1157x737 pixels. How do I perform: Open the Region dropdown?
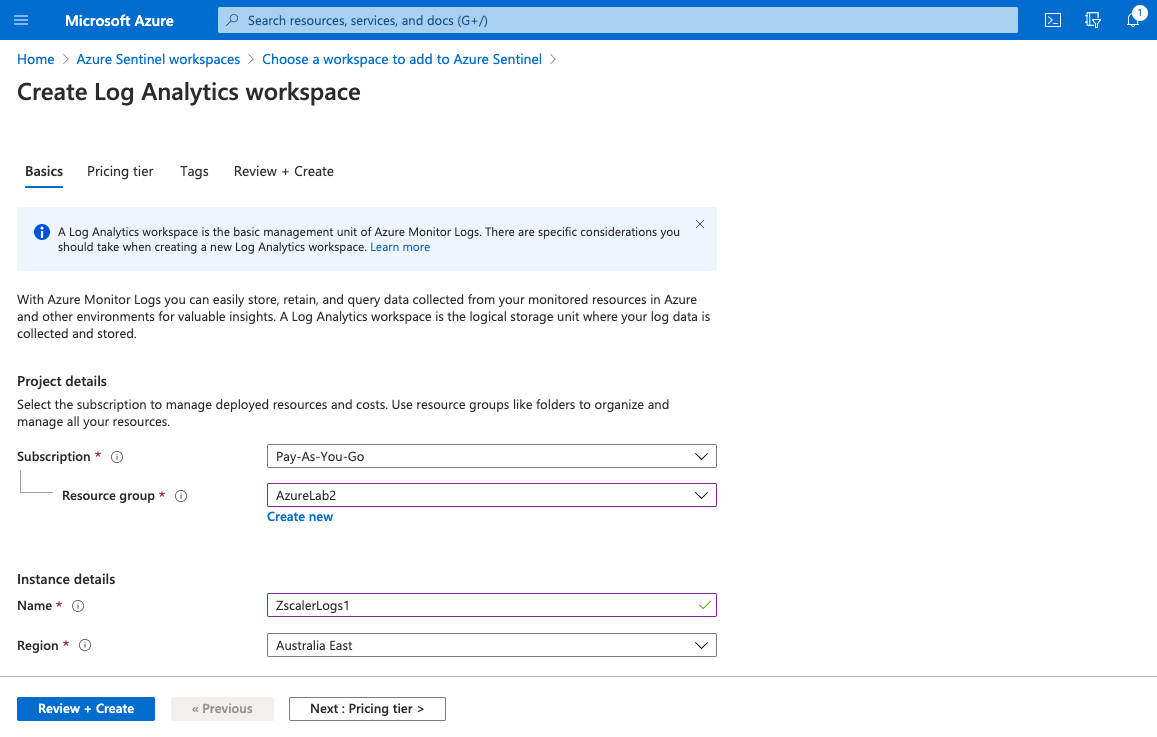click(491, 646)
